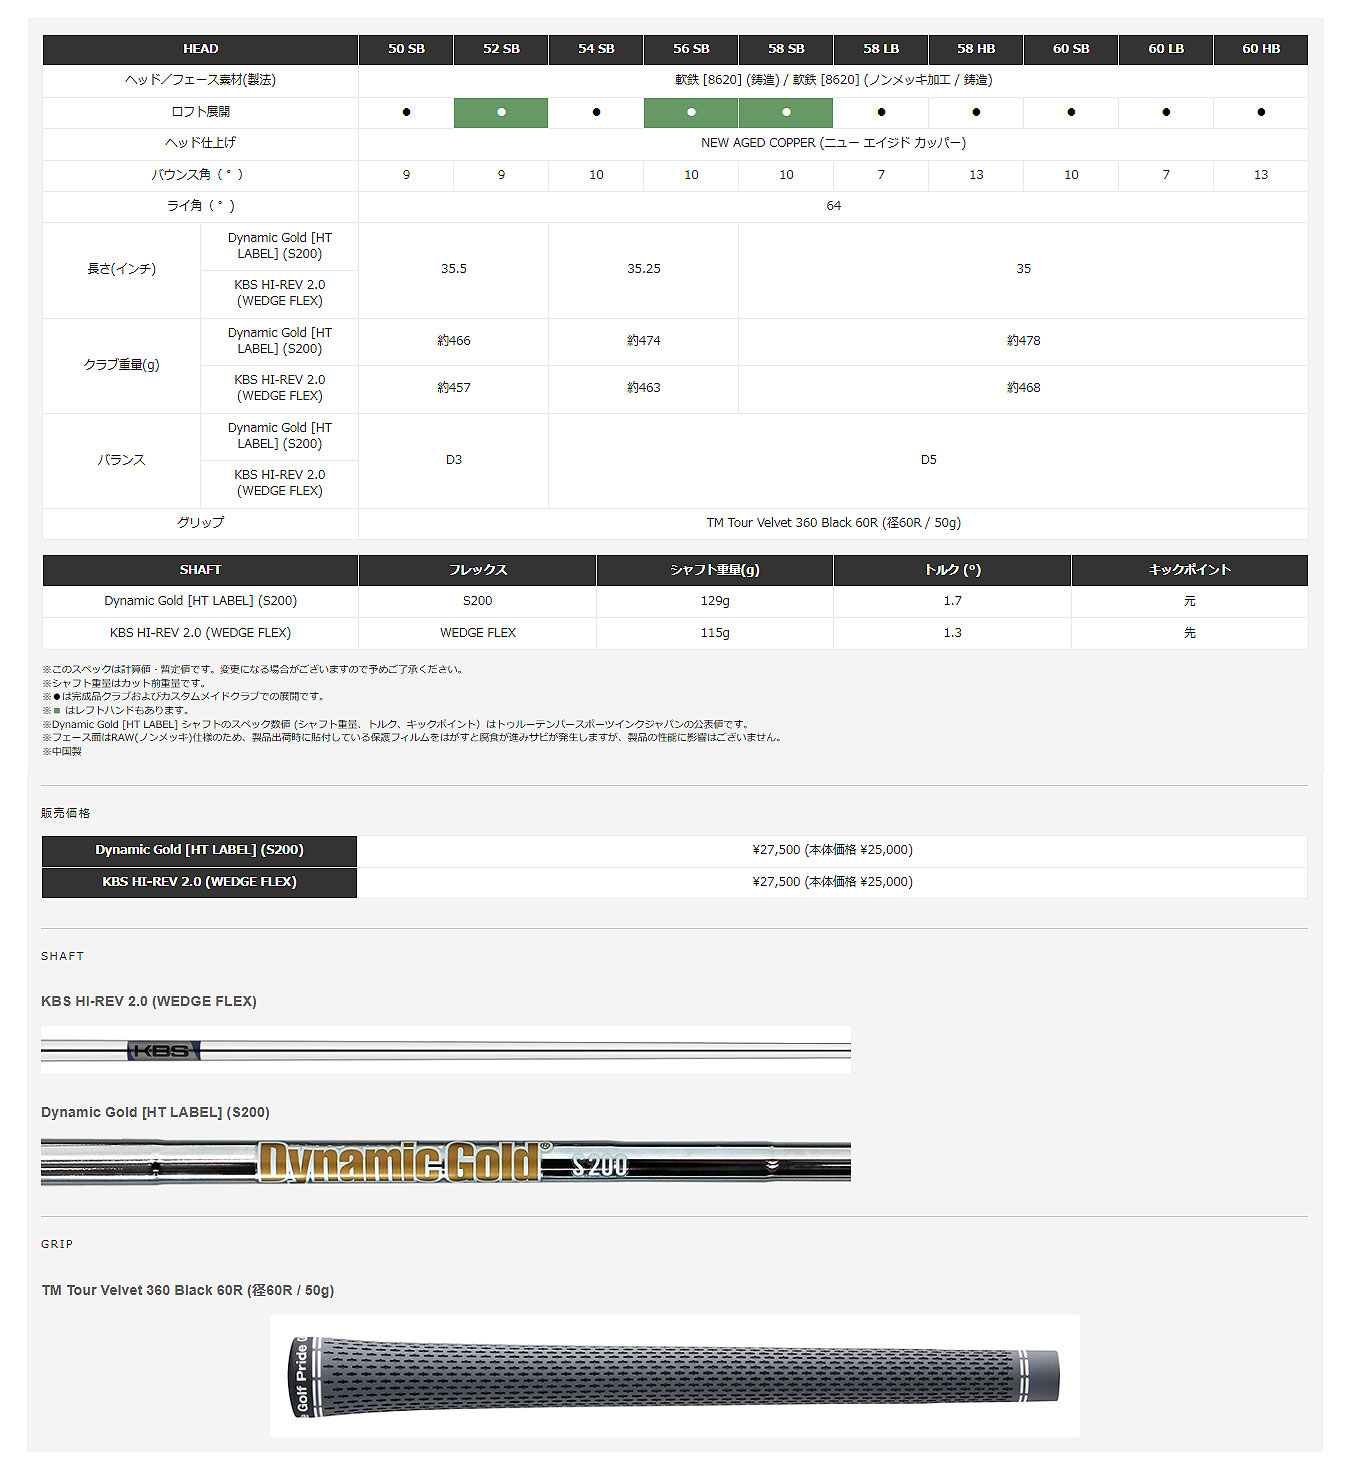Click the balance value 'D5'
1352x1473 pixels.
[929, 460]
